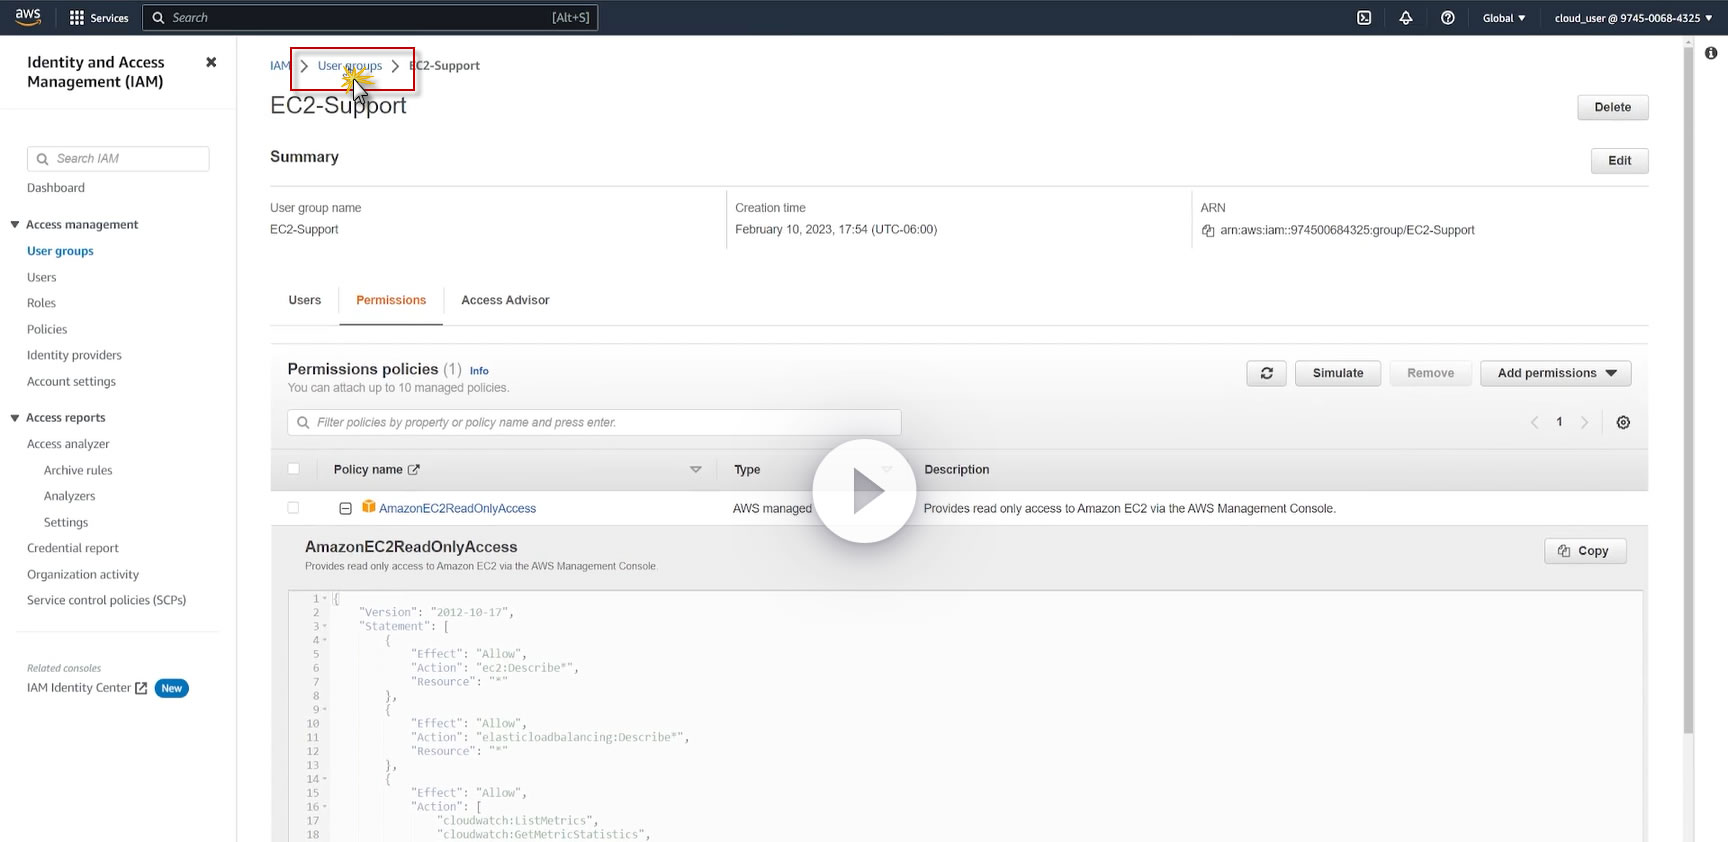
Task: Open Policies in the sidebar
Action: coord(47,329)
